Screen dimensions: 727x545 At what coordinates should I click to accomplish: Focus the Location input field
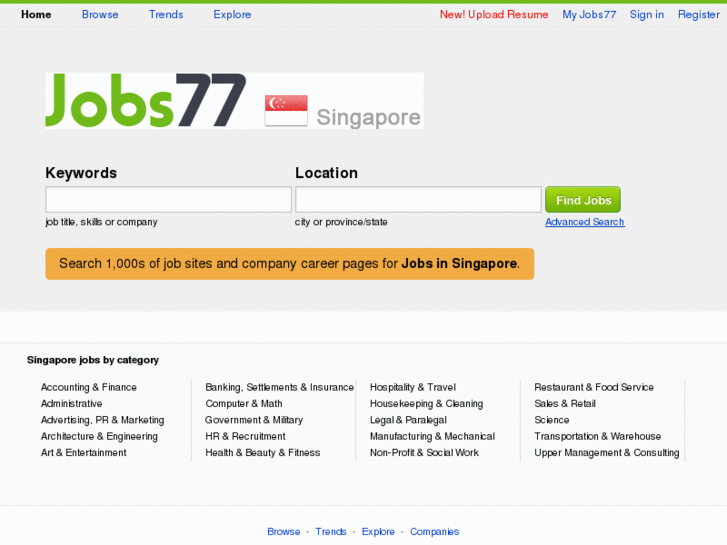(x=418, y=199)
